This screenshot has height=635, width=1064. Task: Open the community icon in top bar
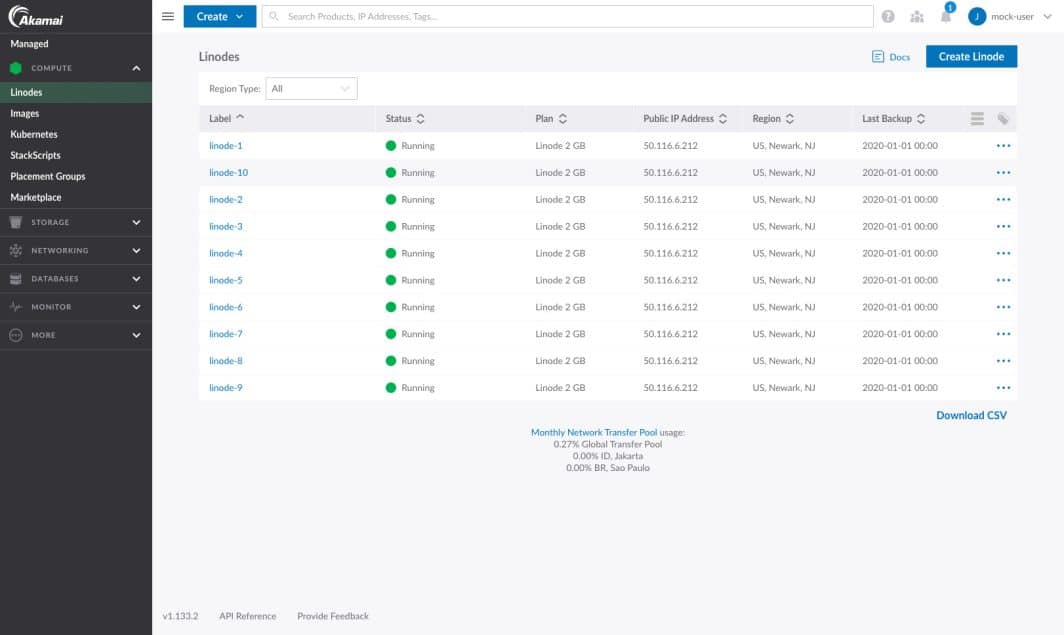(x=917, y=16)
